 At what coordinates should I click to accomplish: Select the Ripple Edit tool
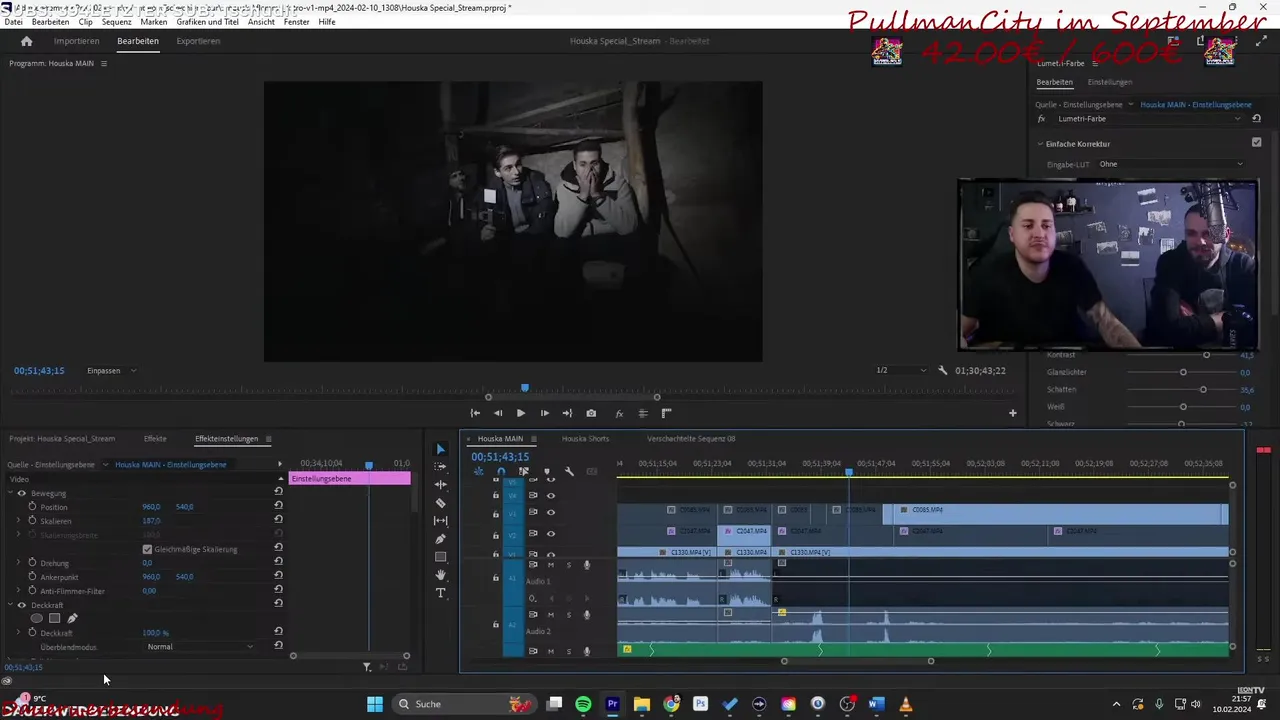pos(440,485)
